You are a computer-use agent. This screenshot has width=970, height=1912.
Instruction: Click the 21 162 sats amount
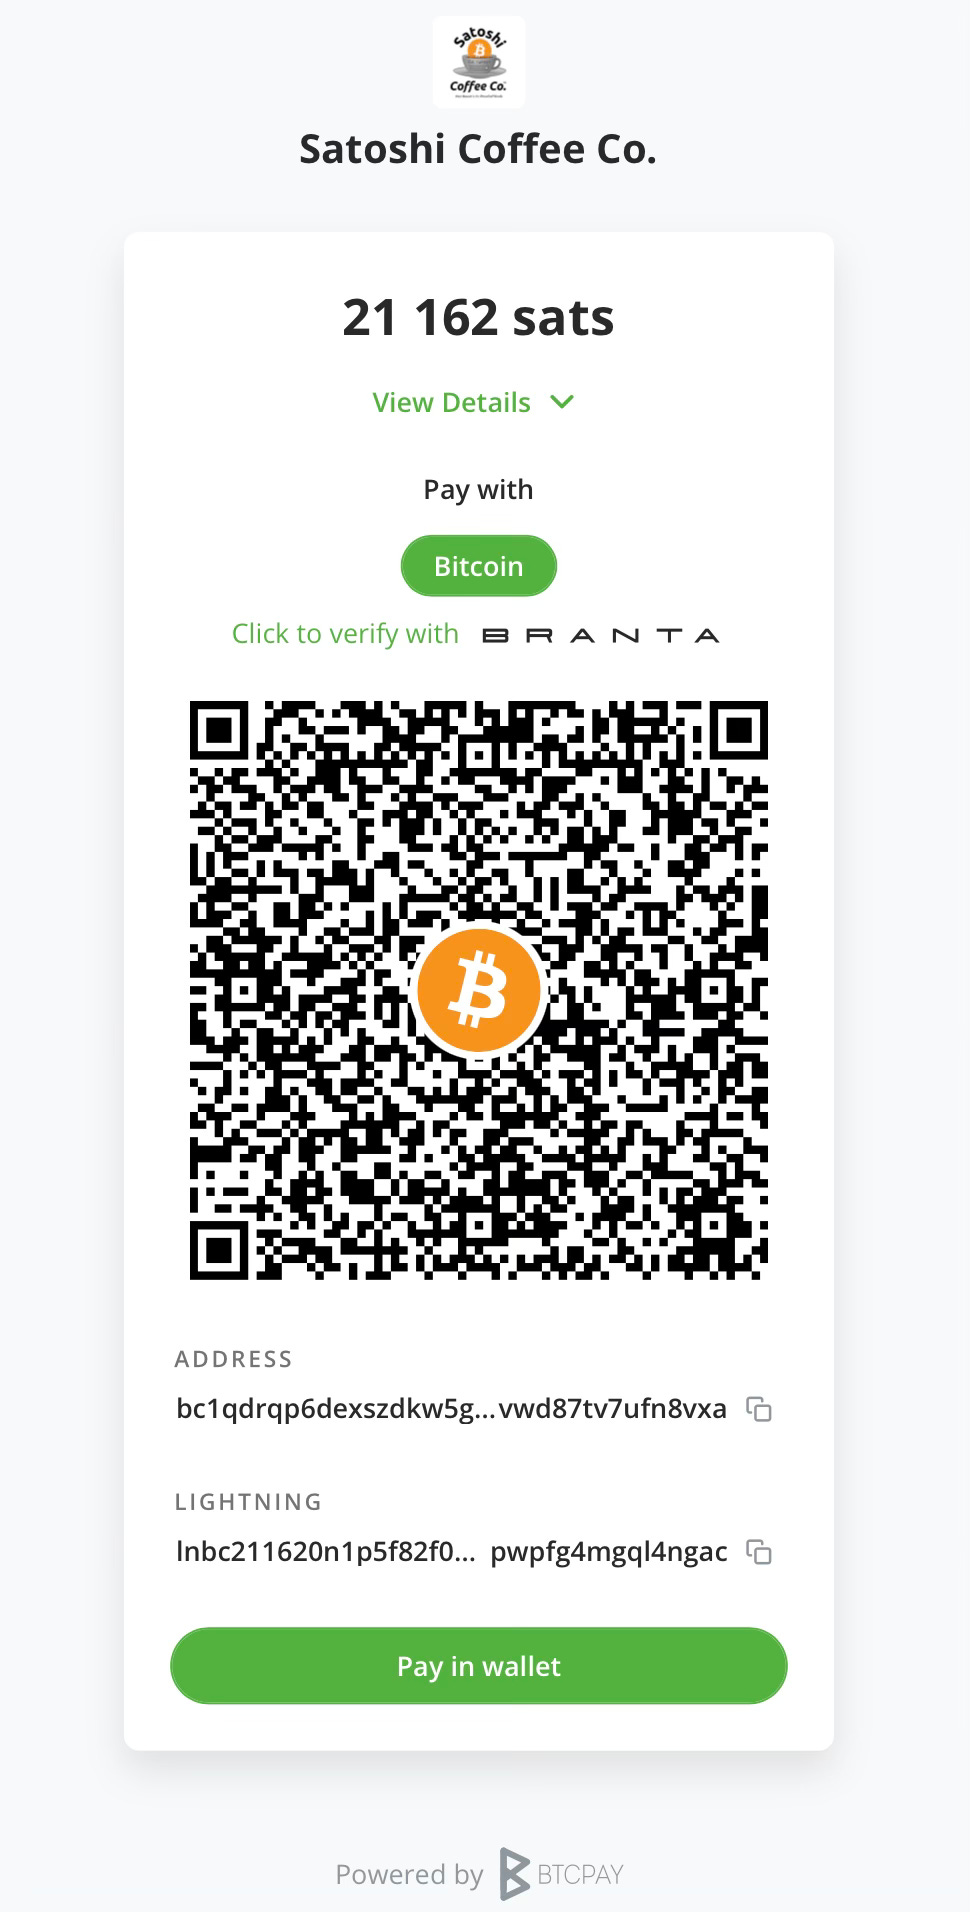point(479,318)
